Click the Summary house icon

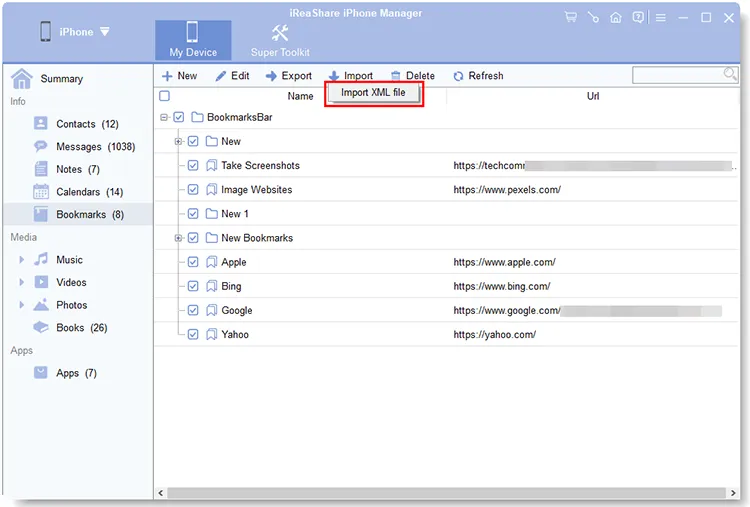tap(22, 78)
